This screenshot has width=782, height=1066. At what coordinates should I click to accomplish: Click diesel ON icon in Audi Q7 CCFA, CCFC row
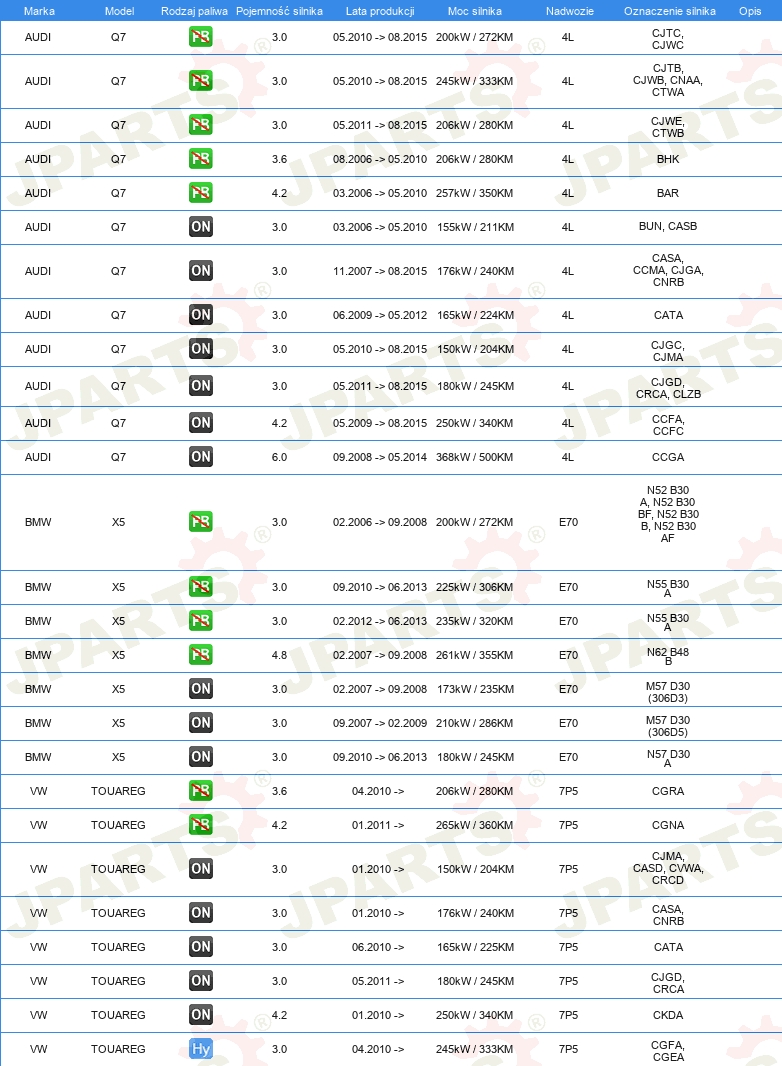(201, 423)
